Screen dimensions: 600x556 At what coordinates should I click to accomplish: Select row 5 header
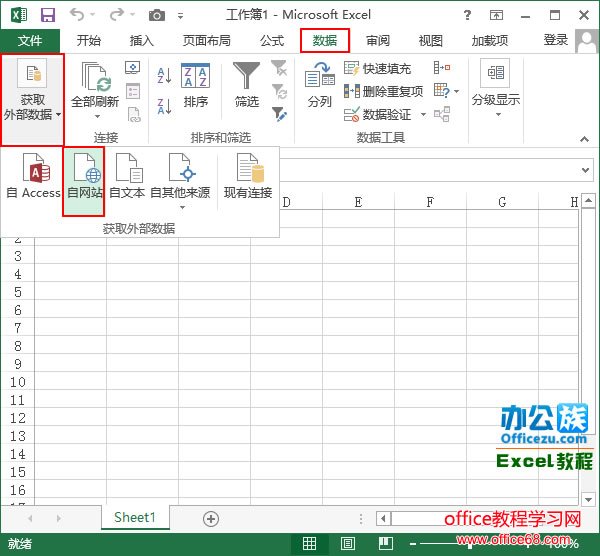18,292
